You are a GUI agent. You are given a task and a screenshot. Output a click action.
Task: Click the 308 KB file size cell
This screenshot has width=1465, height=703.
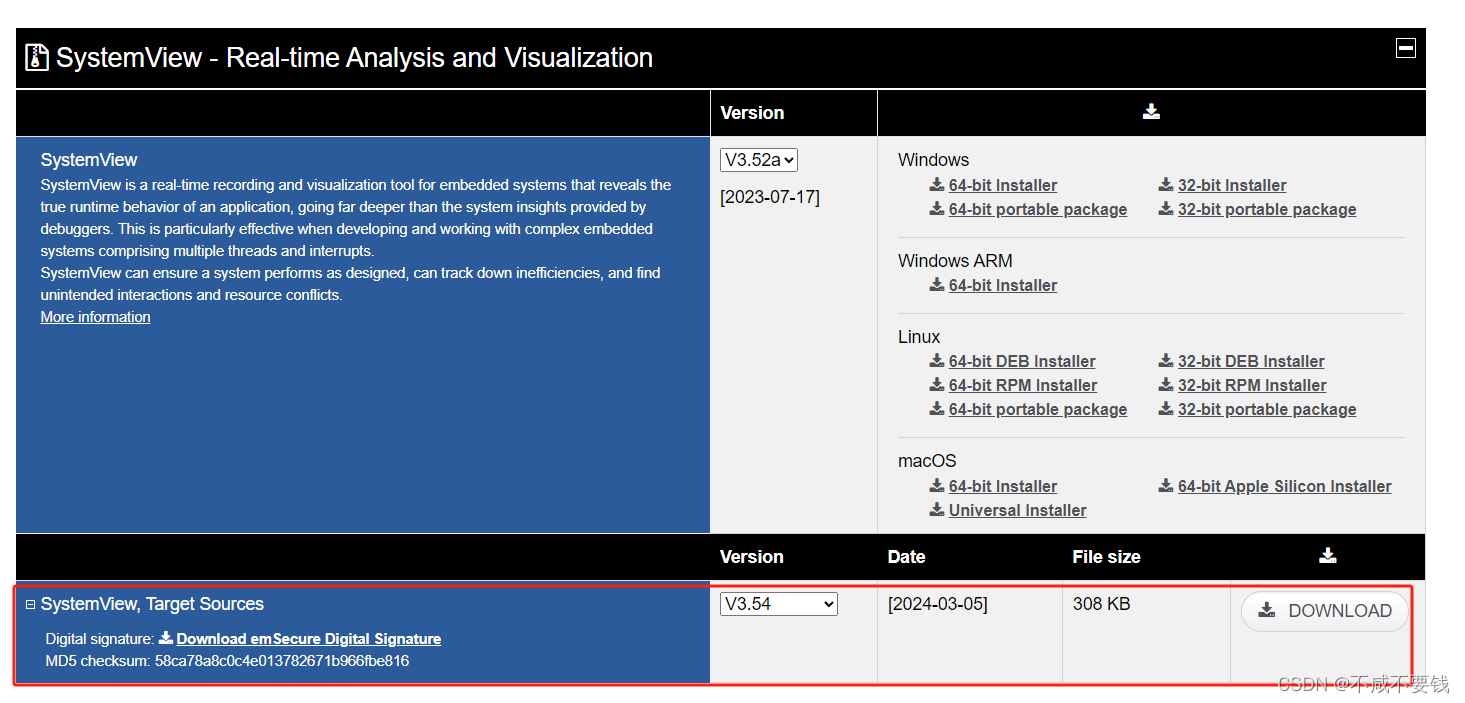point(1101,604)
